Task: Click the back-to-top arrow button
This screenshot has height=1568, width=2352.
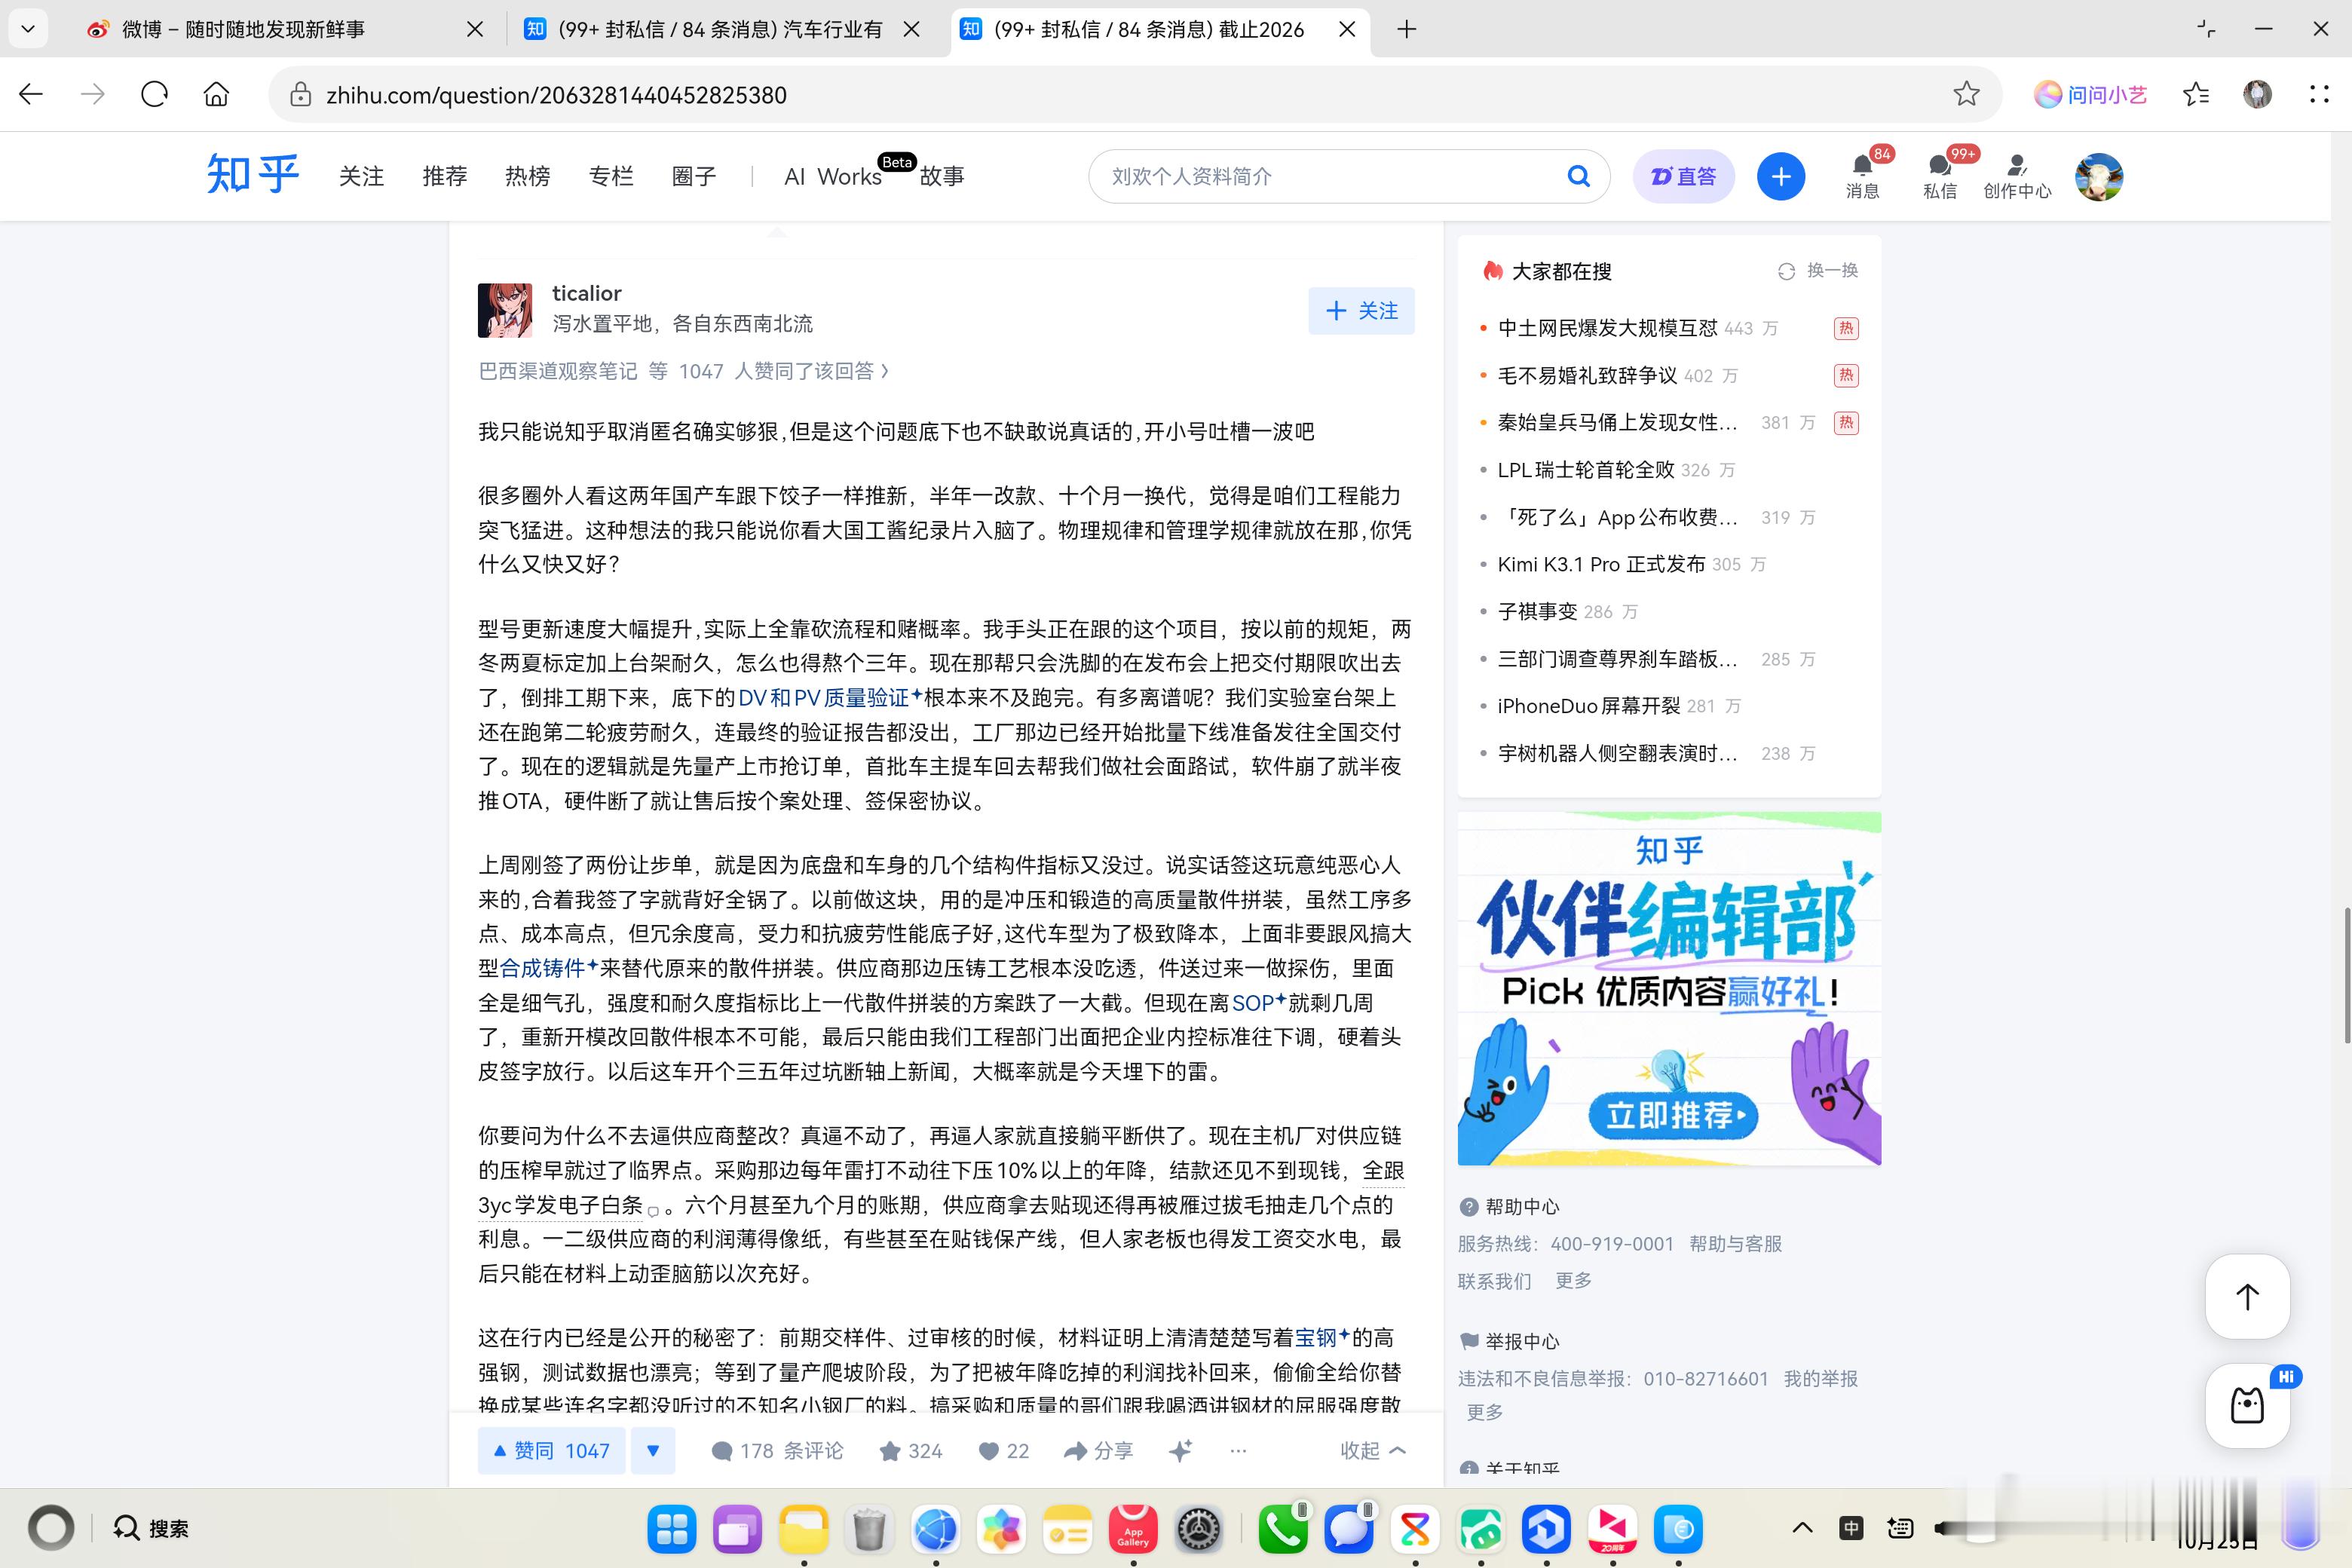Action: (x=2247, y=1296)
